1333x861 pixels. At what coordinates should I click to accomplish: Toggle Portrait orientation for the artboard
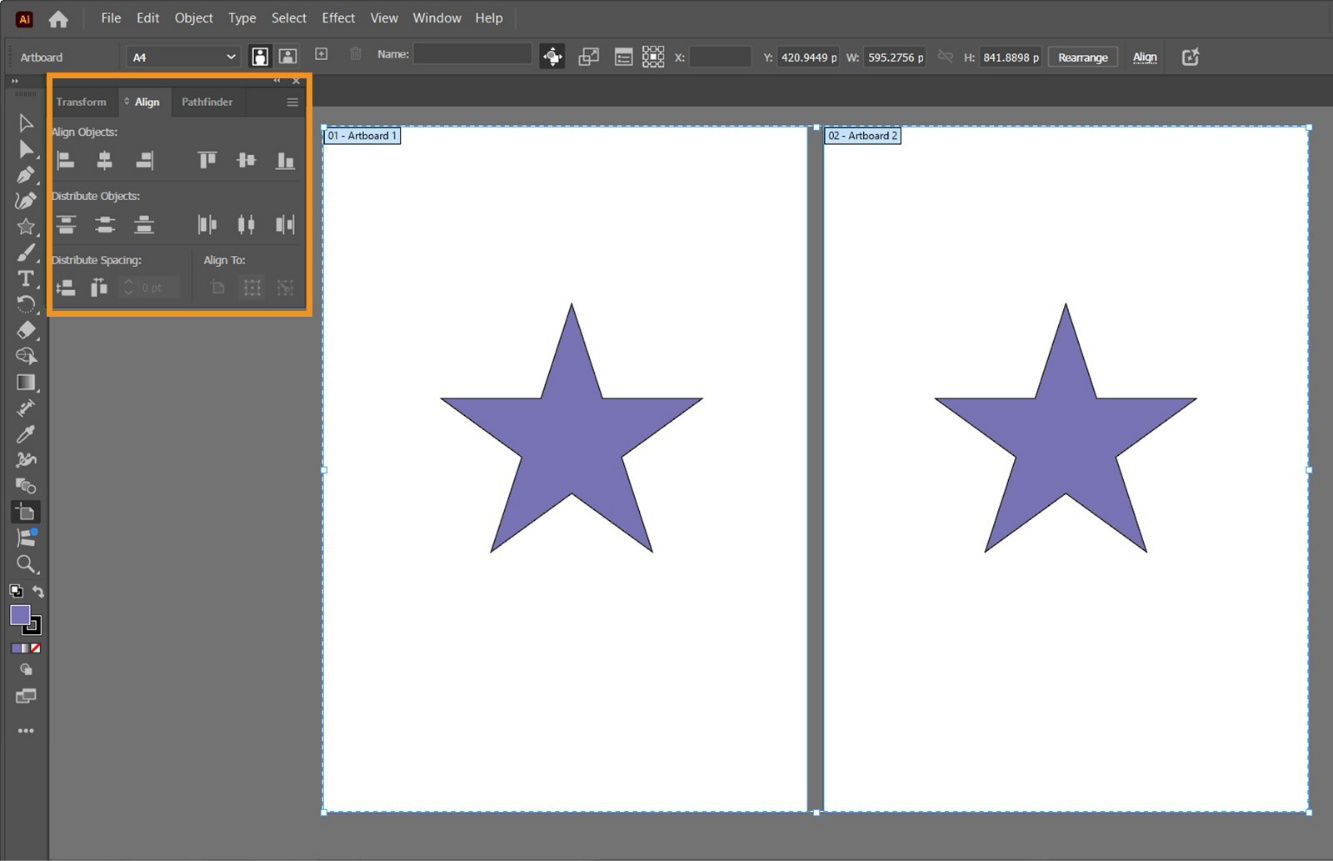(260, 57)
